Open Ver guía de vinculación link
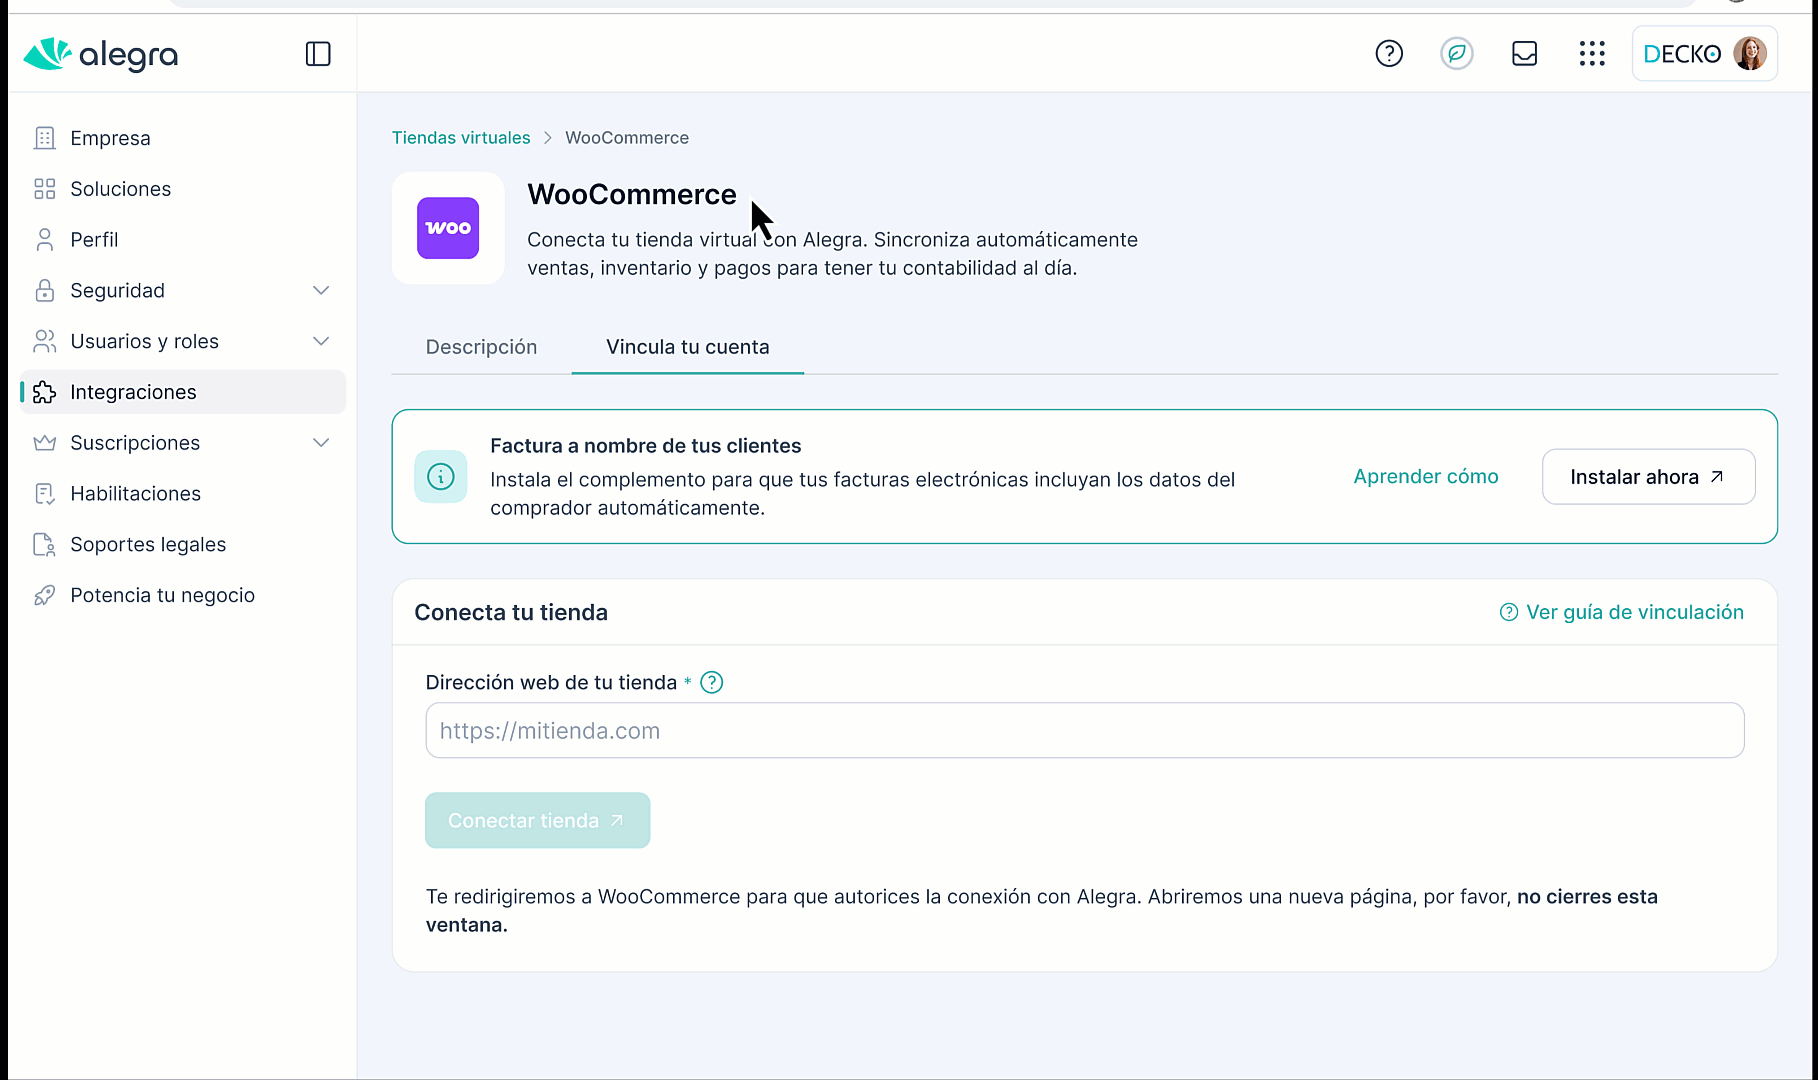1818x1080 pixels. pos(1622,612)
